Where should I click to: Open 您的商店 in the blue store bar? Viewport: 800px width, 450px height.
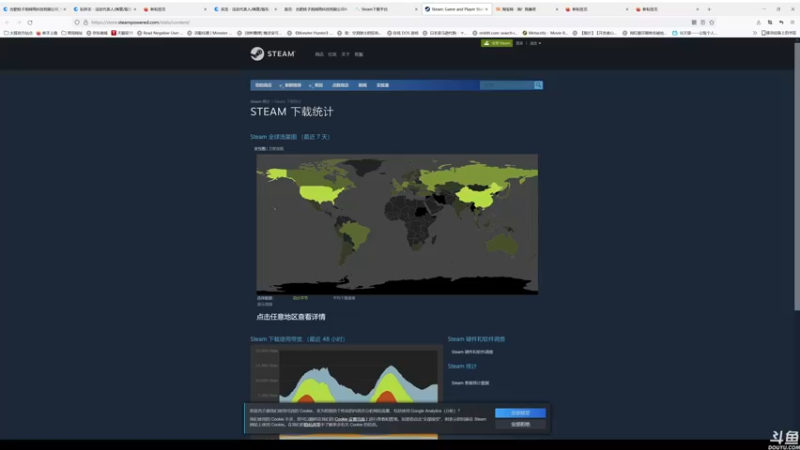coord(263,85)
